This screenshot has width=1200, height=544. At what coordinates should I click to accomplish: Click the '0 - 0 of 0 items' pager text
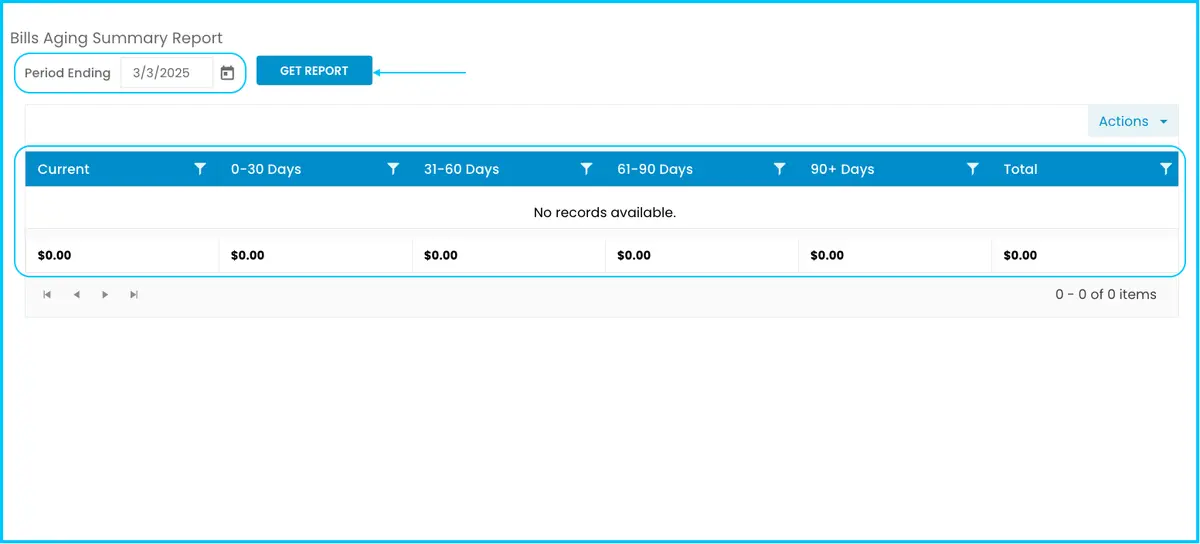tap(1106, 294)
